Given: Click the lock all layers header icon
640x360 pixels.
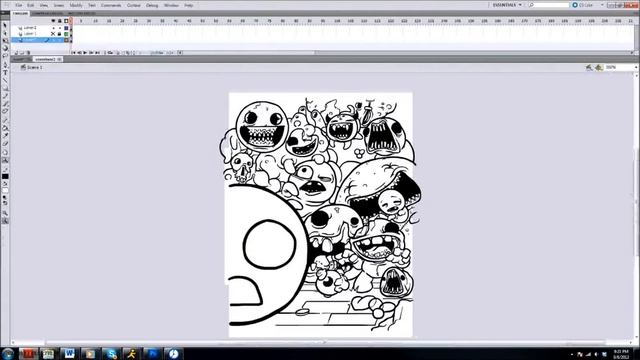Looking at the screenshot, I should [x=60, y=21].
